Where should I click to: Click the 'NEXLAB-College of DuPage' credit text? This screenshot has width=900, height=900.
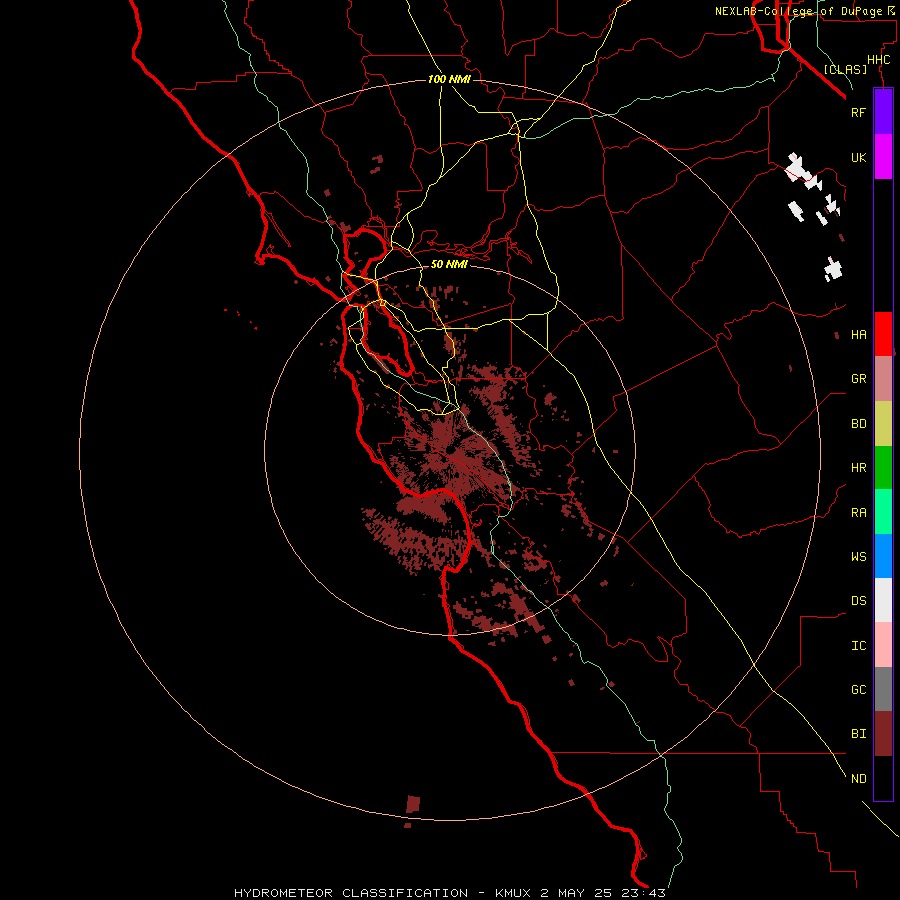coord(798,11)
